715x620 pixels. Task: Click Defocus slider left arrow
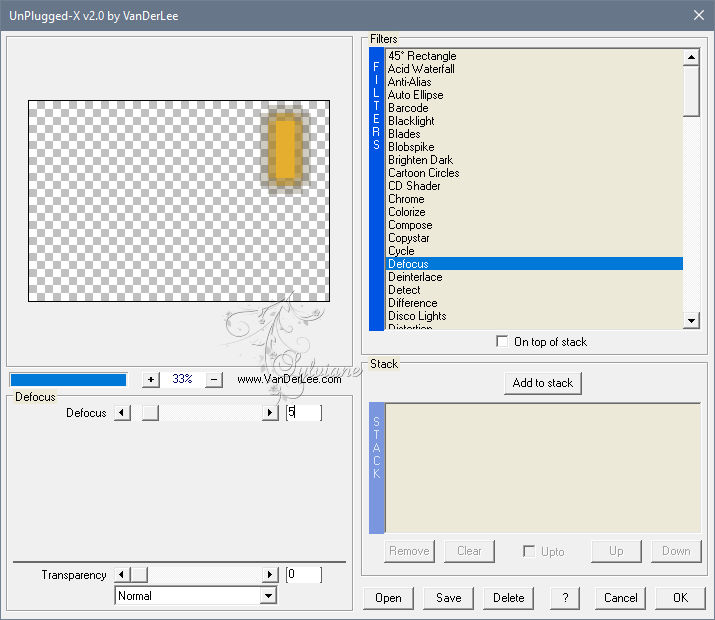[x=122, y=413]
